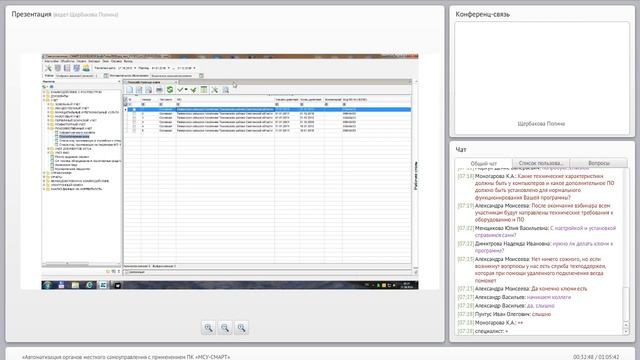The height and width of the screenshot is (360, 640).
Task: Click the chat message from Менщикова Юлия Васильевна
Action: pyautogui.click(x=536, y=232)
